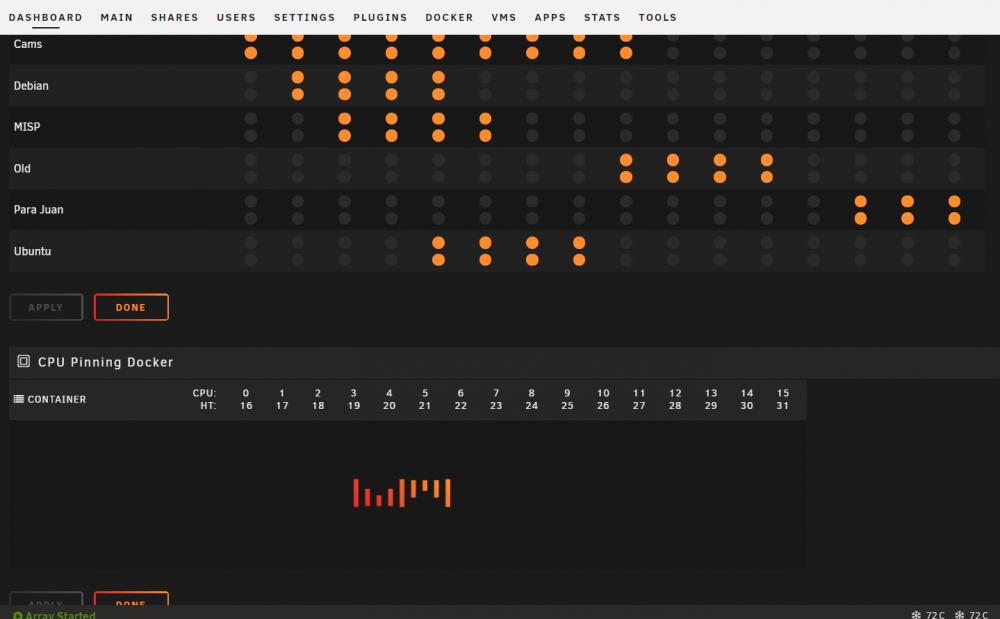1000x619 pixels.
Task: Turn off MISP's first orange upper dot
Action: [344, 119]
